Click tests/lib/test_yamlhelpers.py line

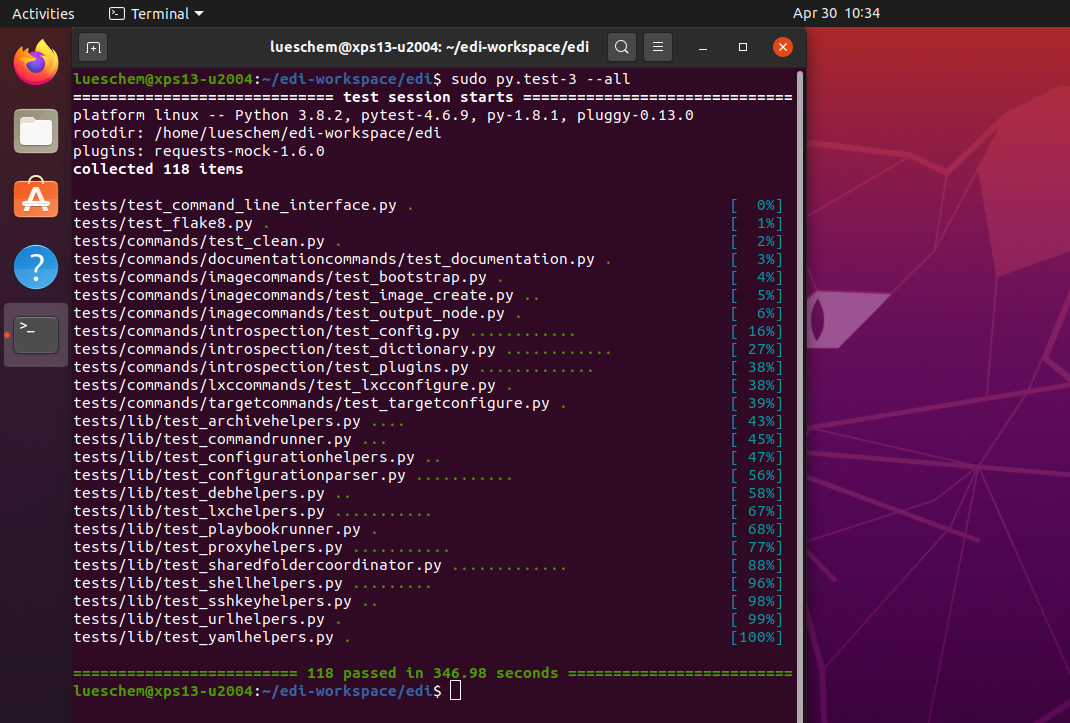click(x=427, y=637)
